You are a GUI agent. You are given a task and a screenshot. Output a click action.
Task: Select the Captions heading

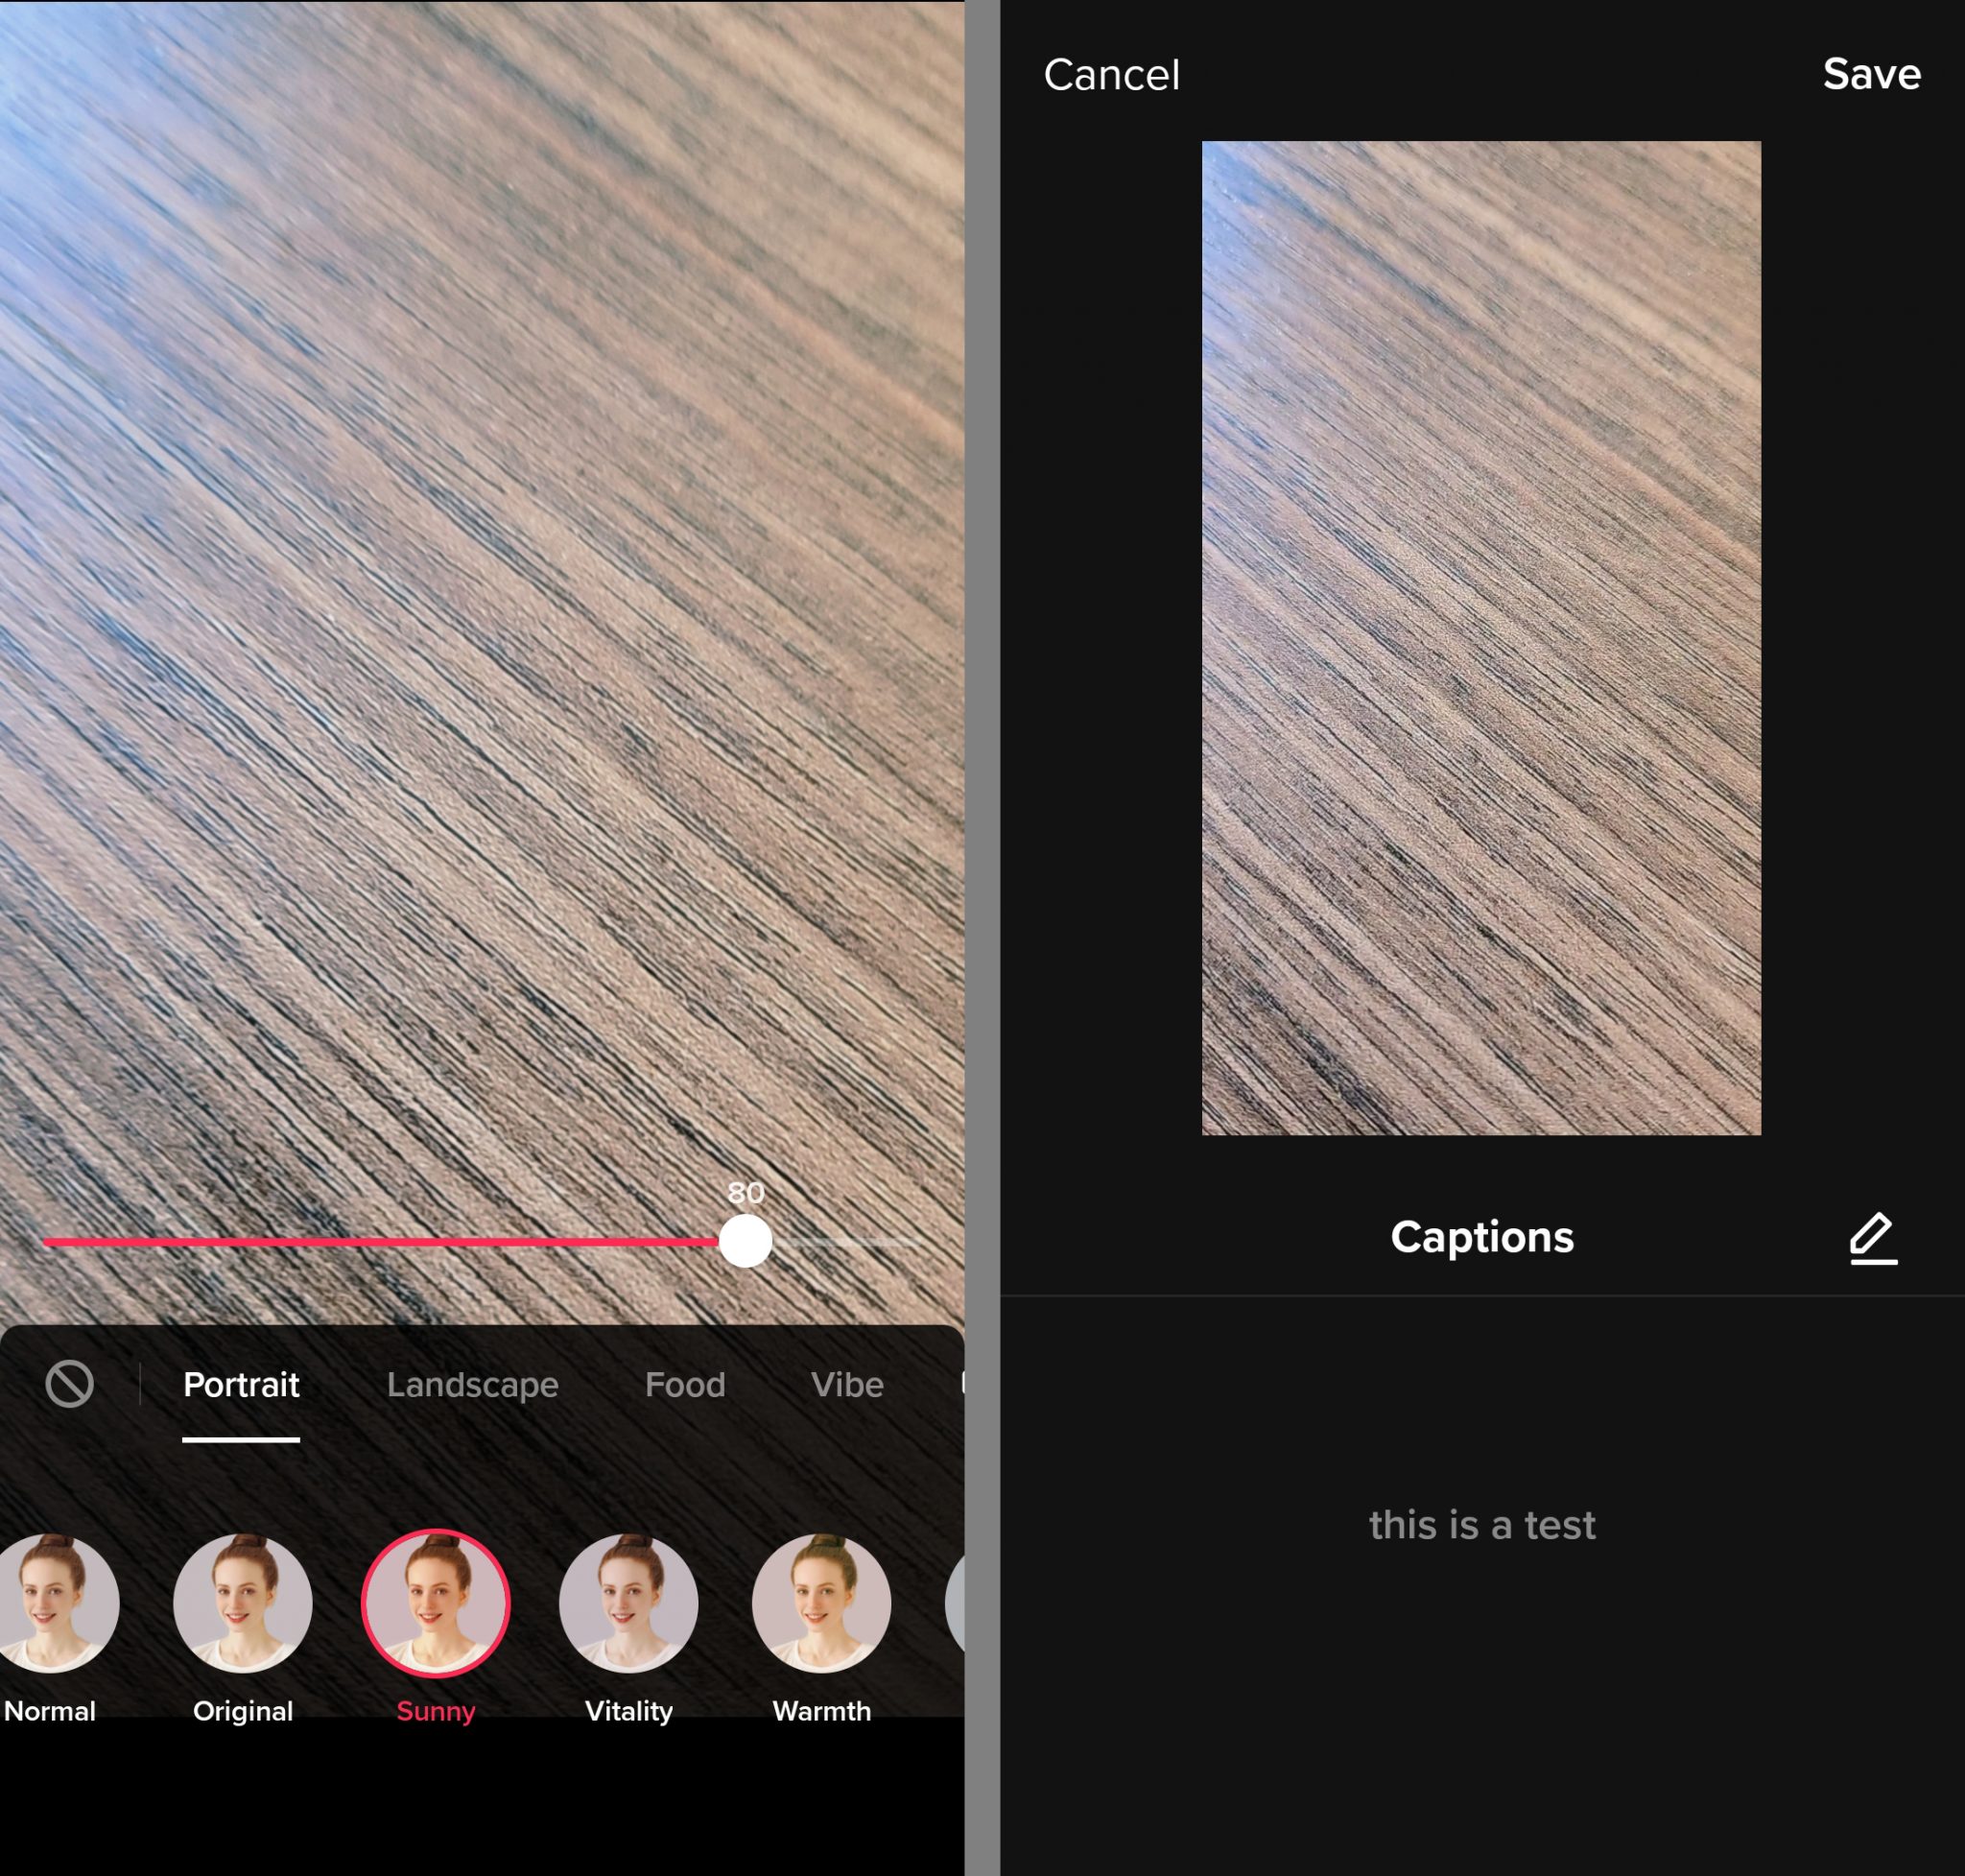(1481, 1237)
